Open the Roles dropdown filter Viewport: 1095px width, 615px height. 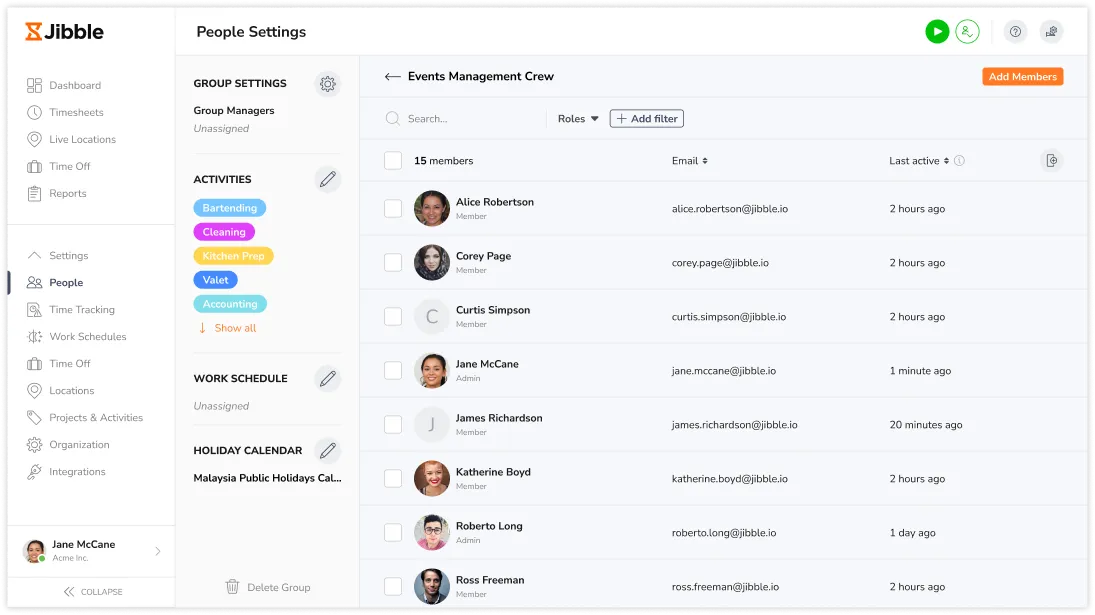point(578,119)
